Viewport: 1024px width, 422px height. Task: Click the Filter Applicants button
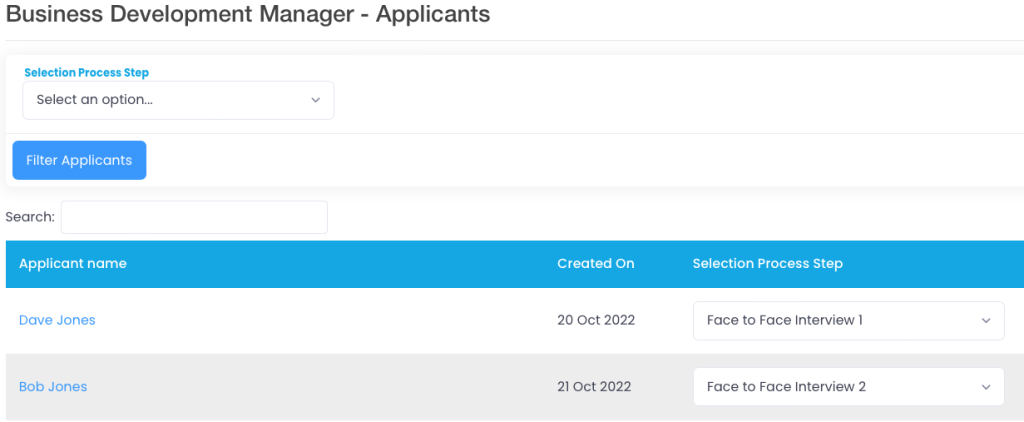(x=79, y=160)
